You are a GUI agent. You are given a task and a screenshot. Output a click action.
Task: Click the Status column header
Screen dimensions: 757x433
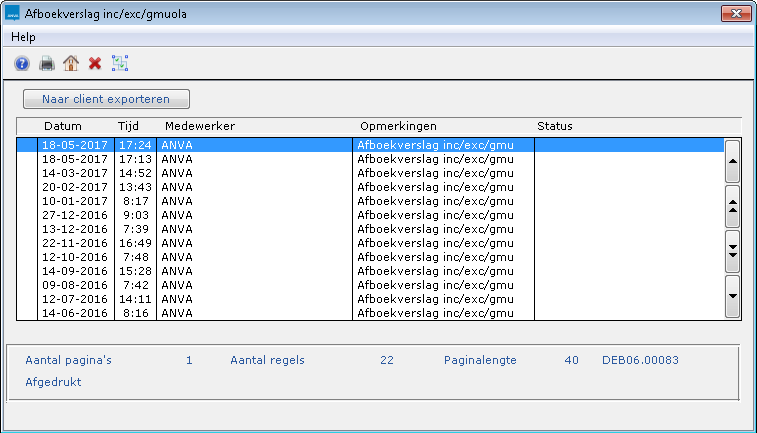tap(554, 126)
